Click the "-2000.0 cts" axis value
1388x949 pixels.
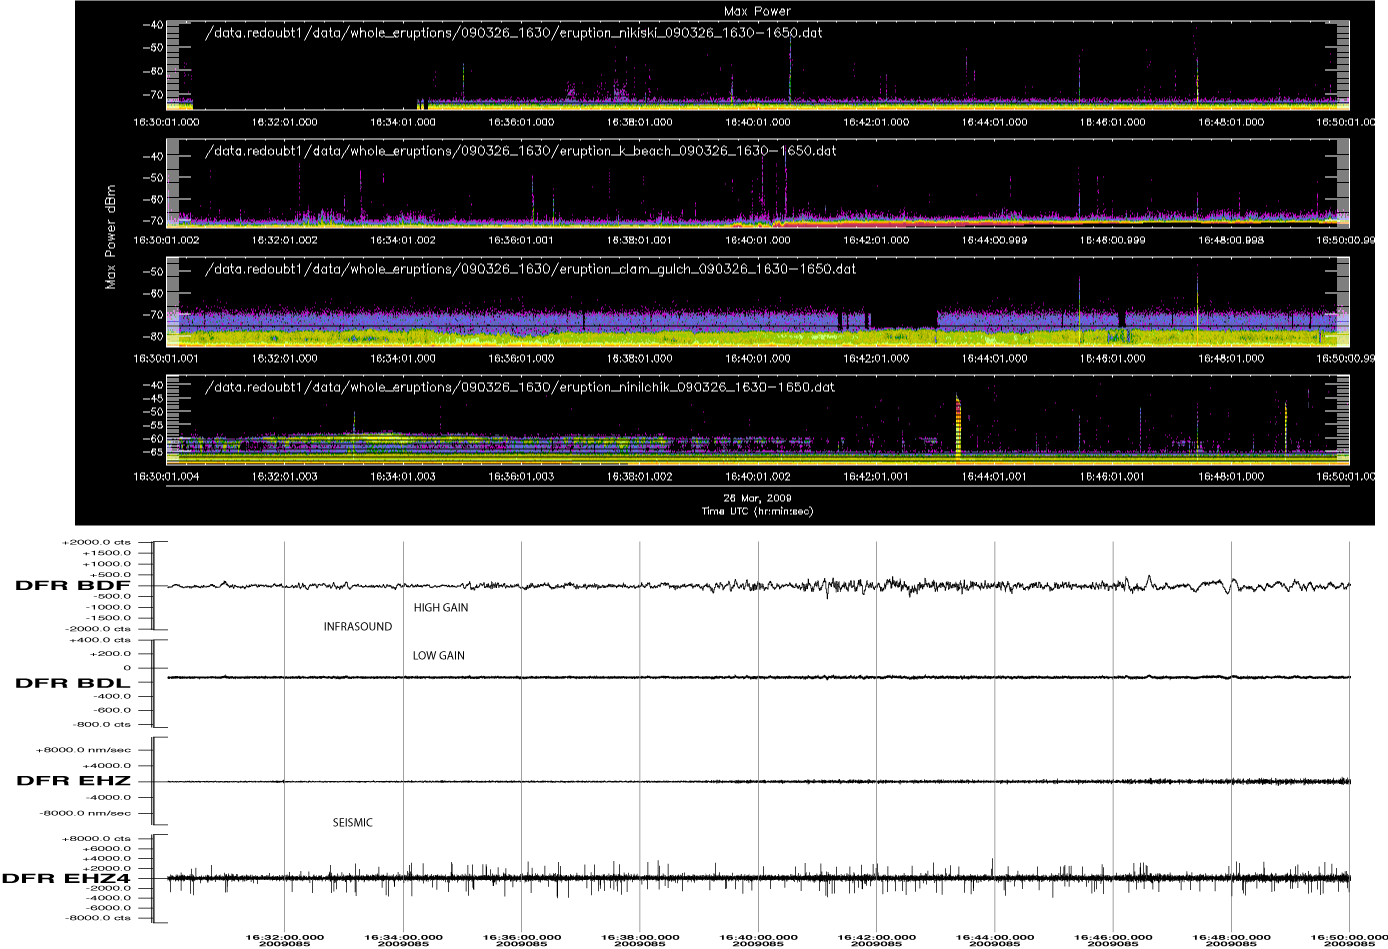point(97,630)
